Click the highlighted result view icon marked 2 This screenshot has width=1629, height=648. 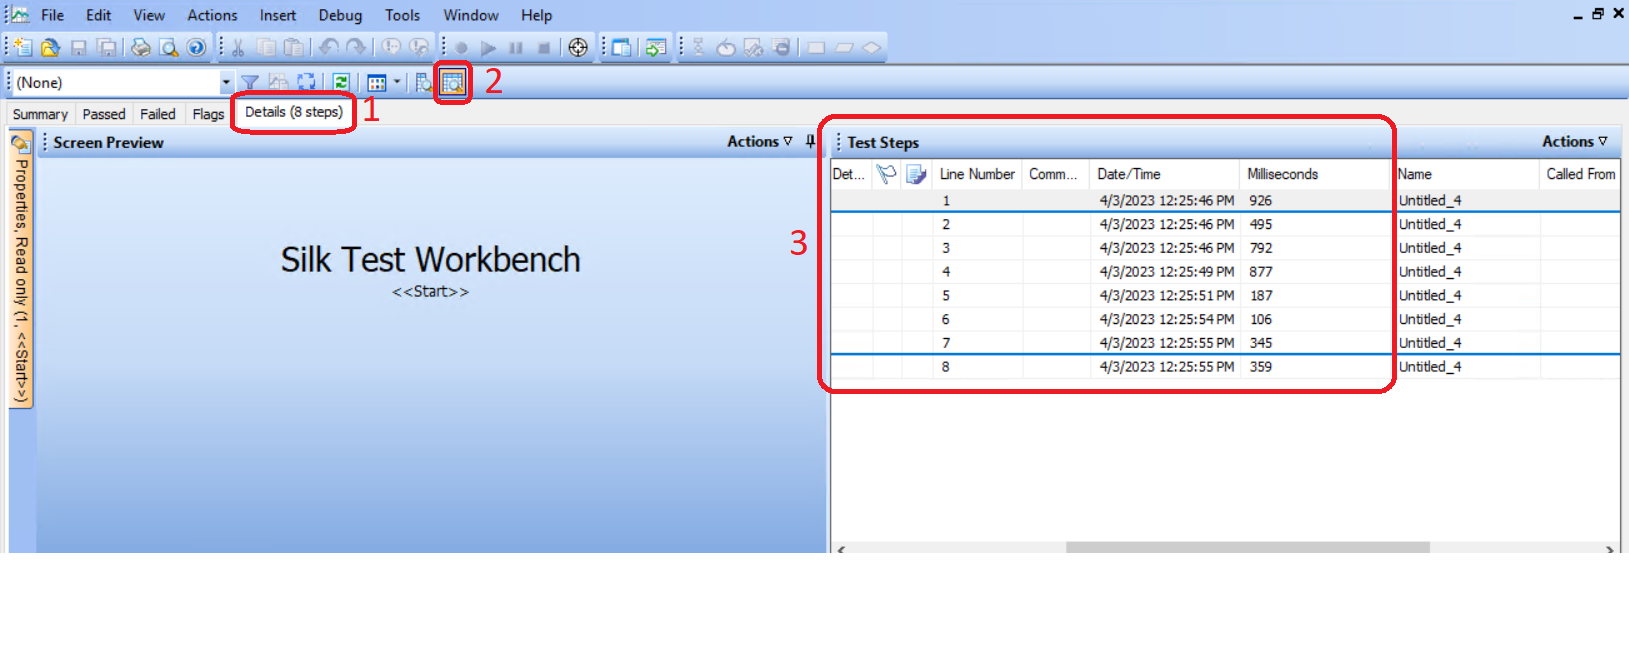[453, 82]
